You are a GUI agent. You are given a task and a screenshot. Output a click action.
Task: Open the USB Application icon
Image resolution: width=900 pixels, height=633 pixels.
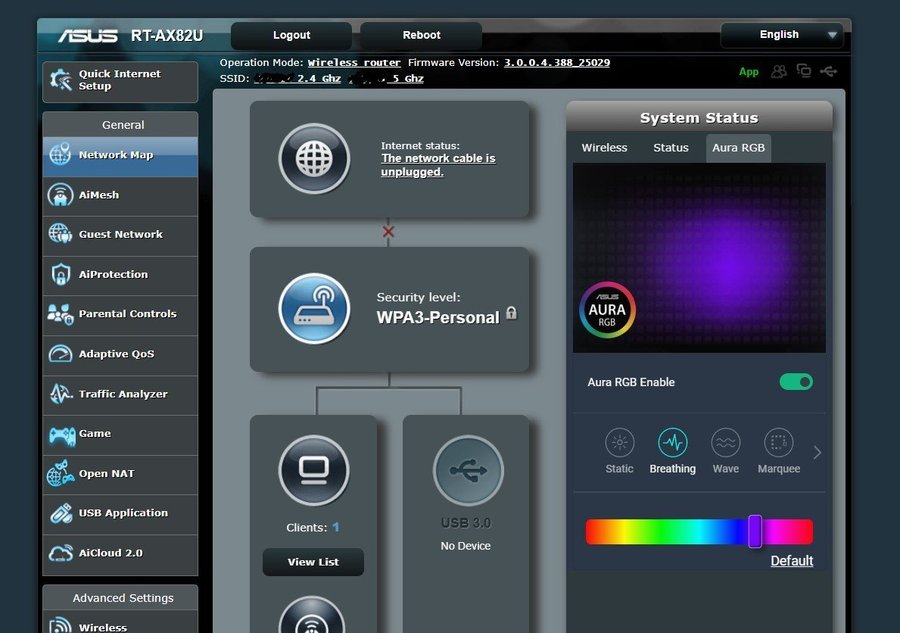point(61,513)
